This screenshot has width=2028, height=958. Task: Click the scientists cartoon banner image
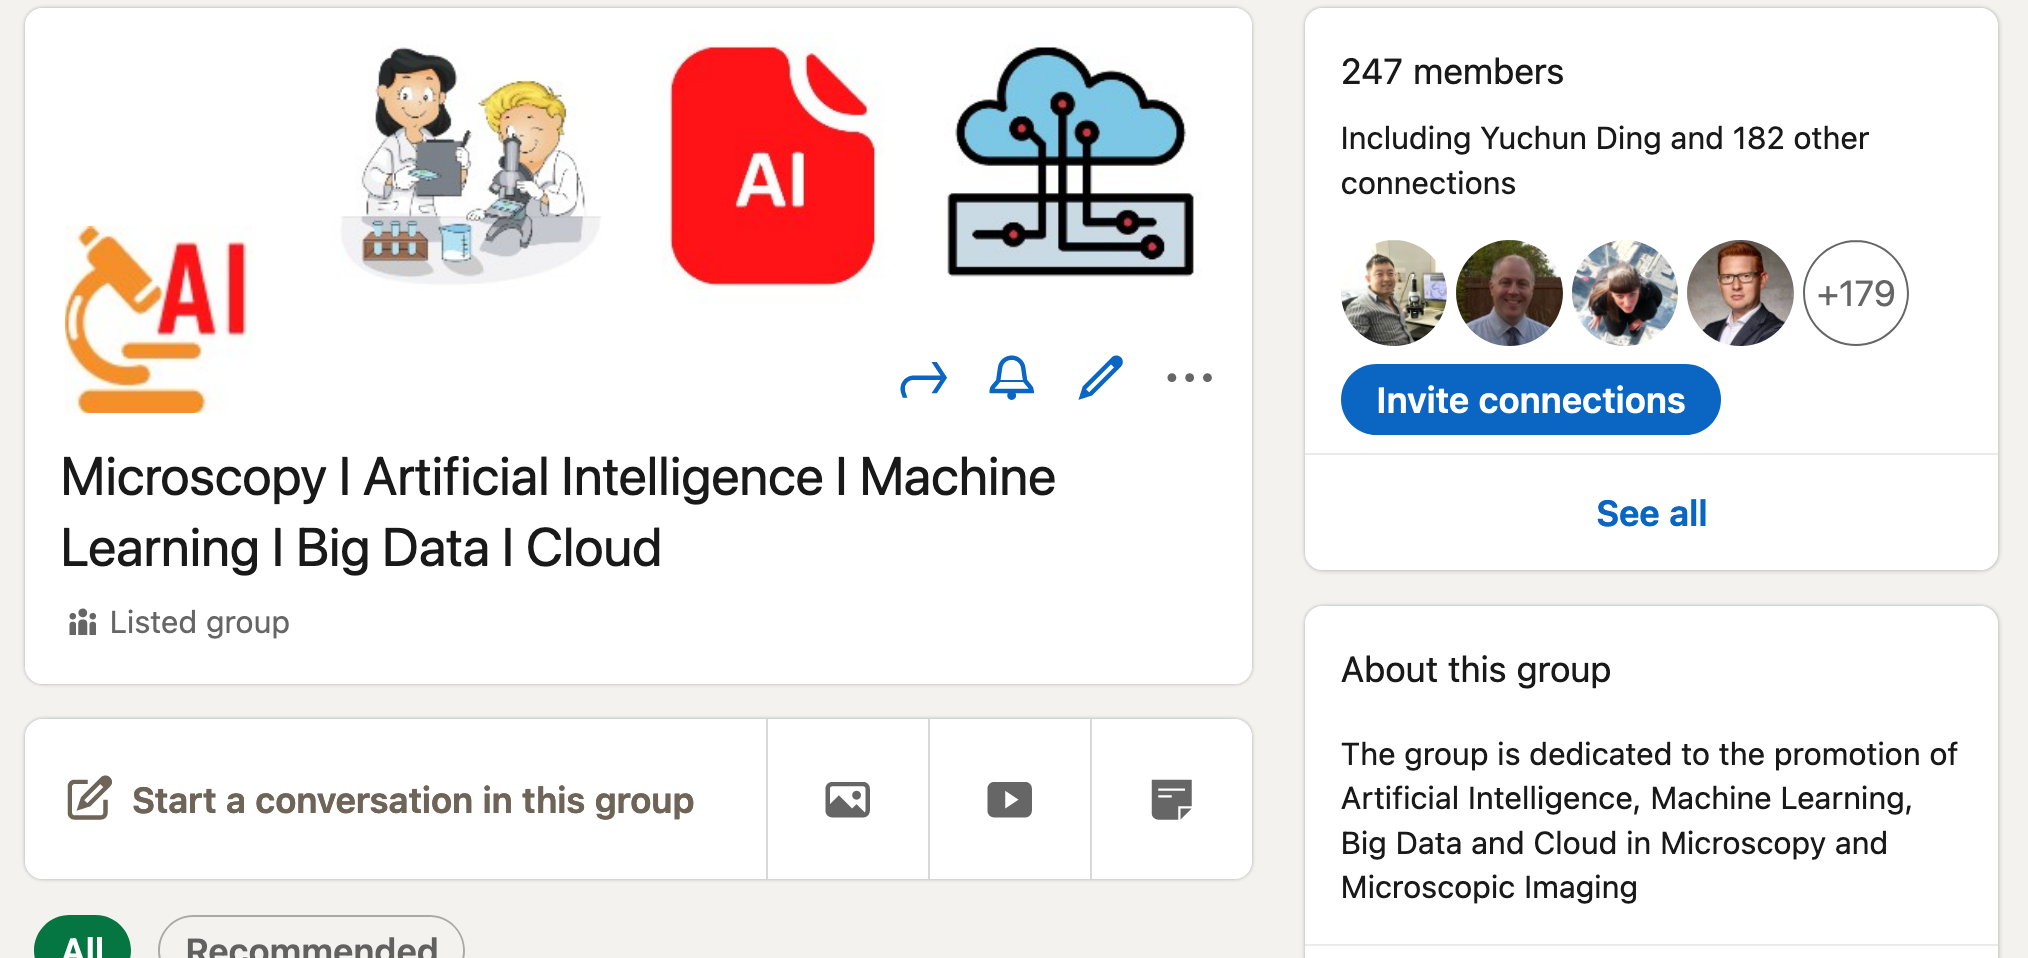[x=470, y=166]
